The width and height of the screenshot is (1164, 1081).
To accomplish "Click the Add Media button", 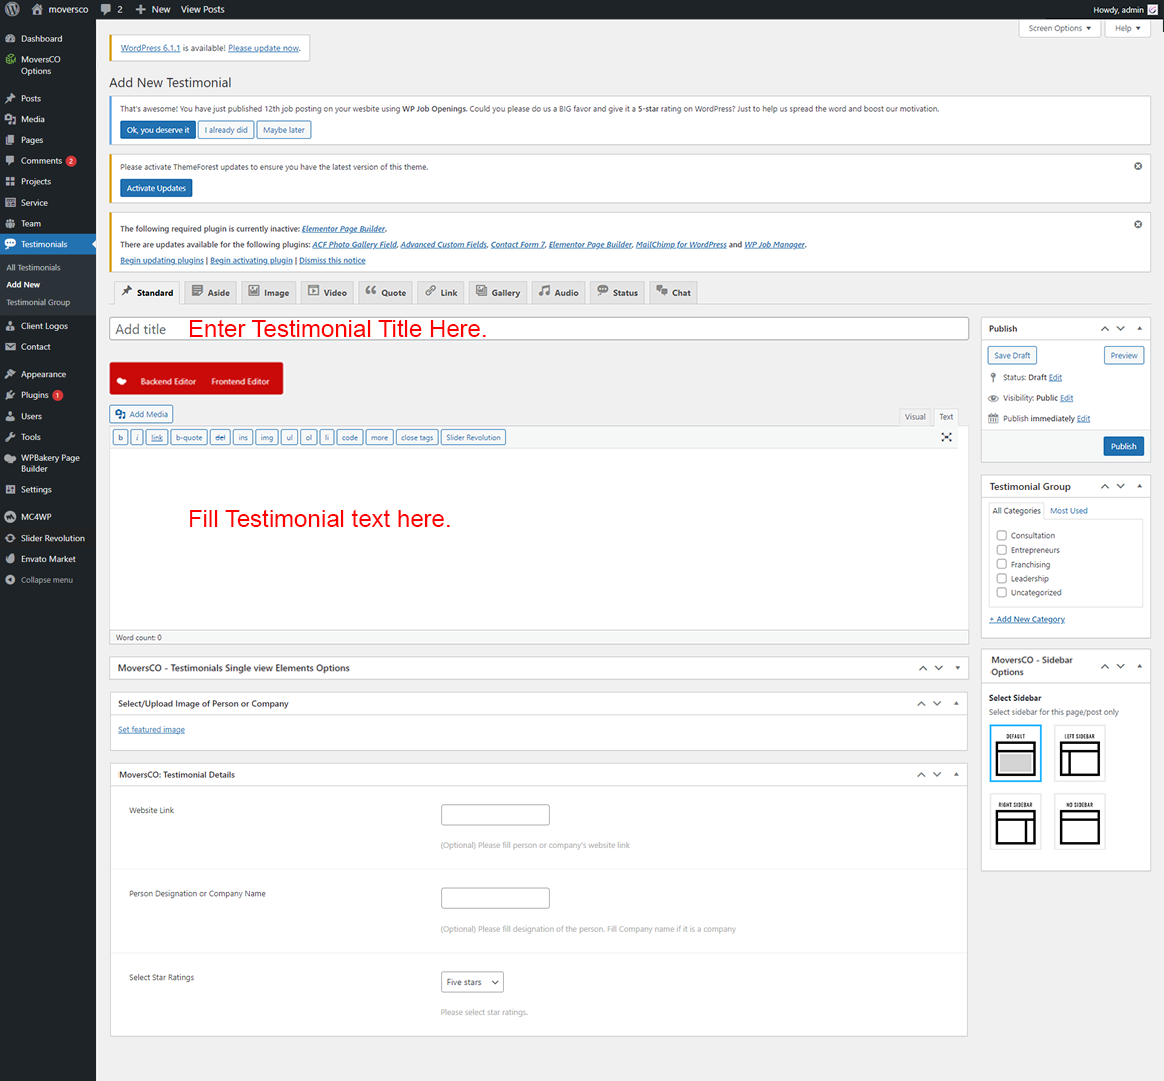I will point(141,414).
